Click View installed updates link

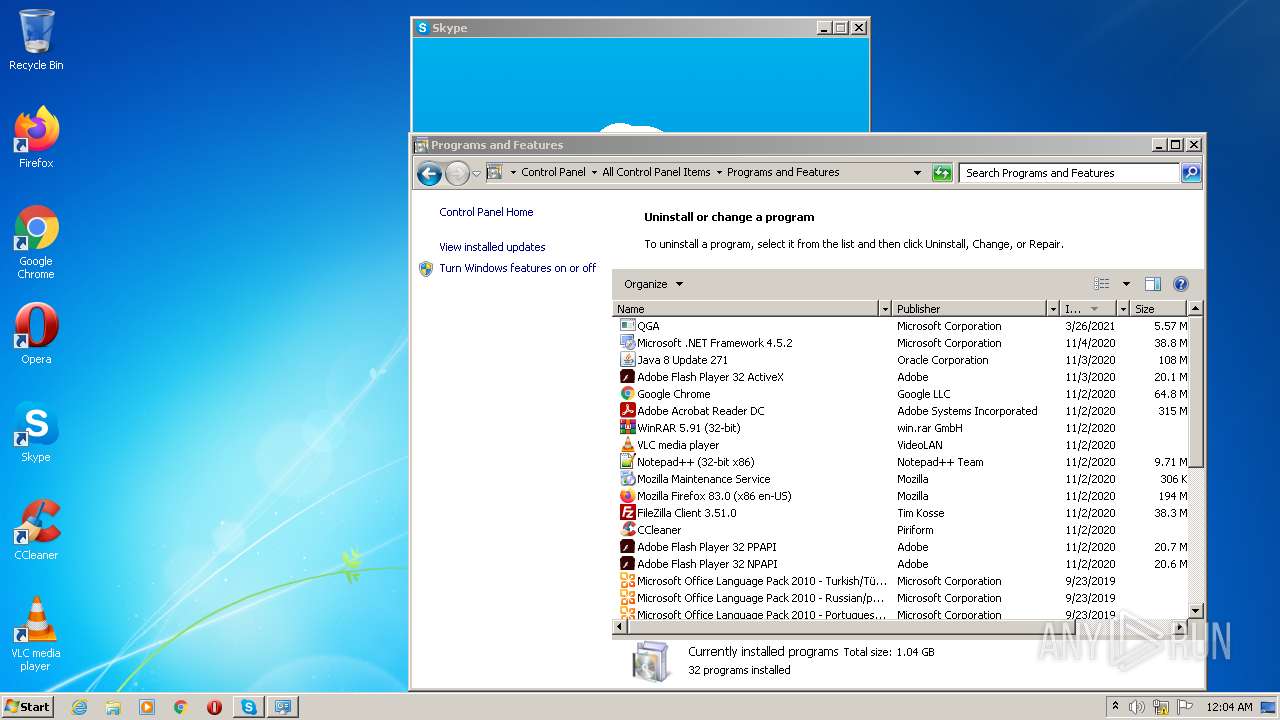[492, 247]
